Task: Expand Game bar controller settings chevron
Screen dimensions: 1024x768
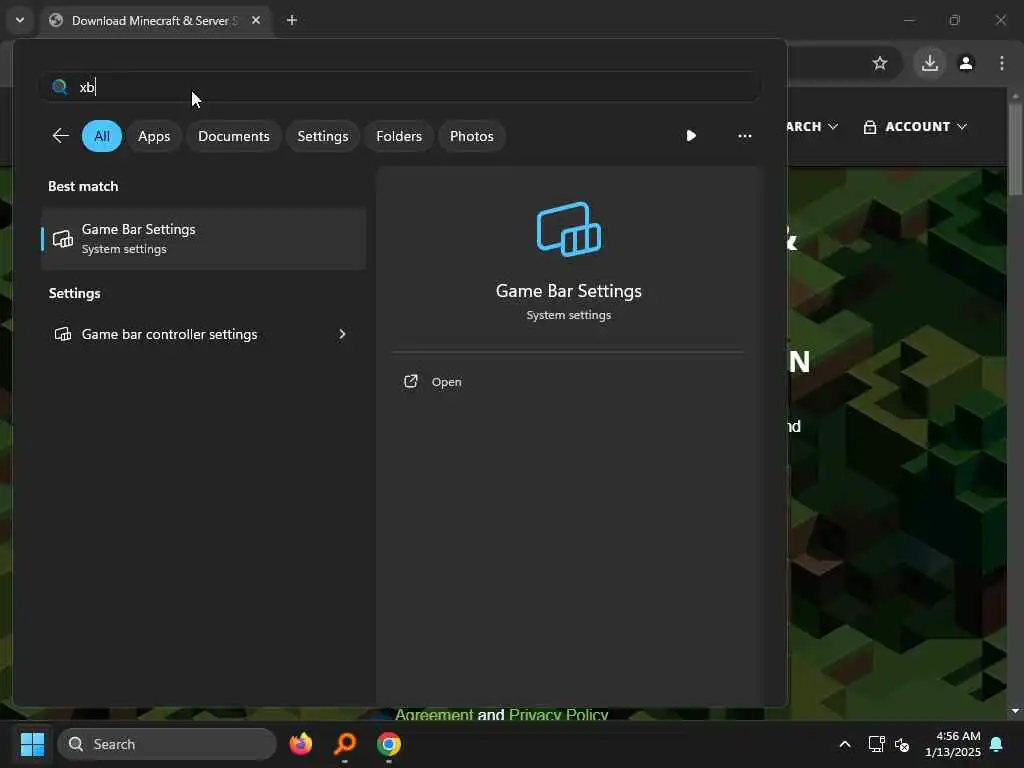Action: [342, 334]
